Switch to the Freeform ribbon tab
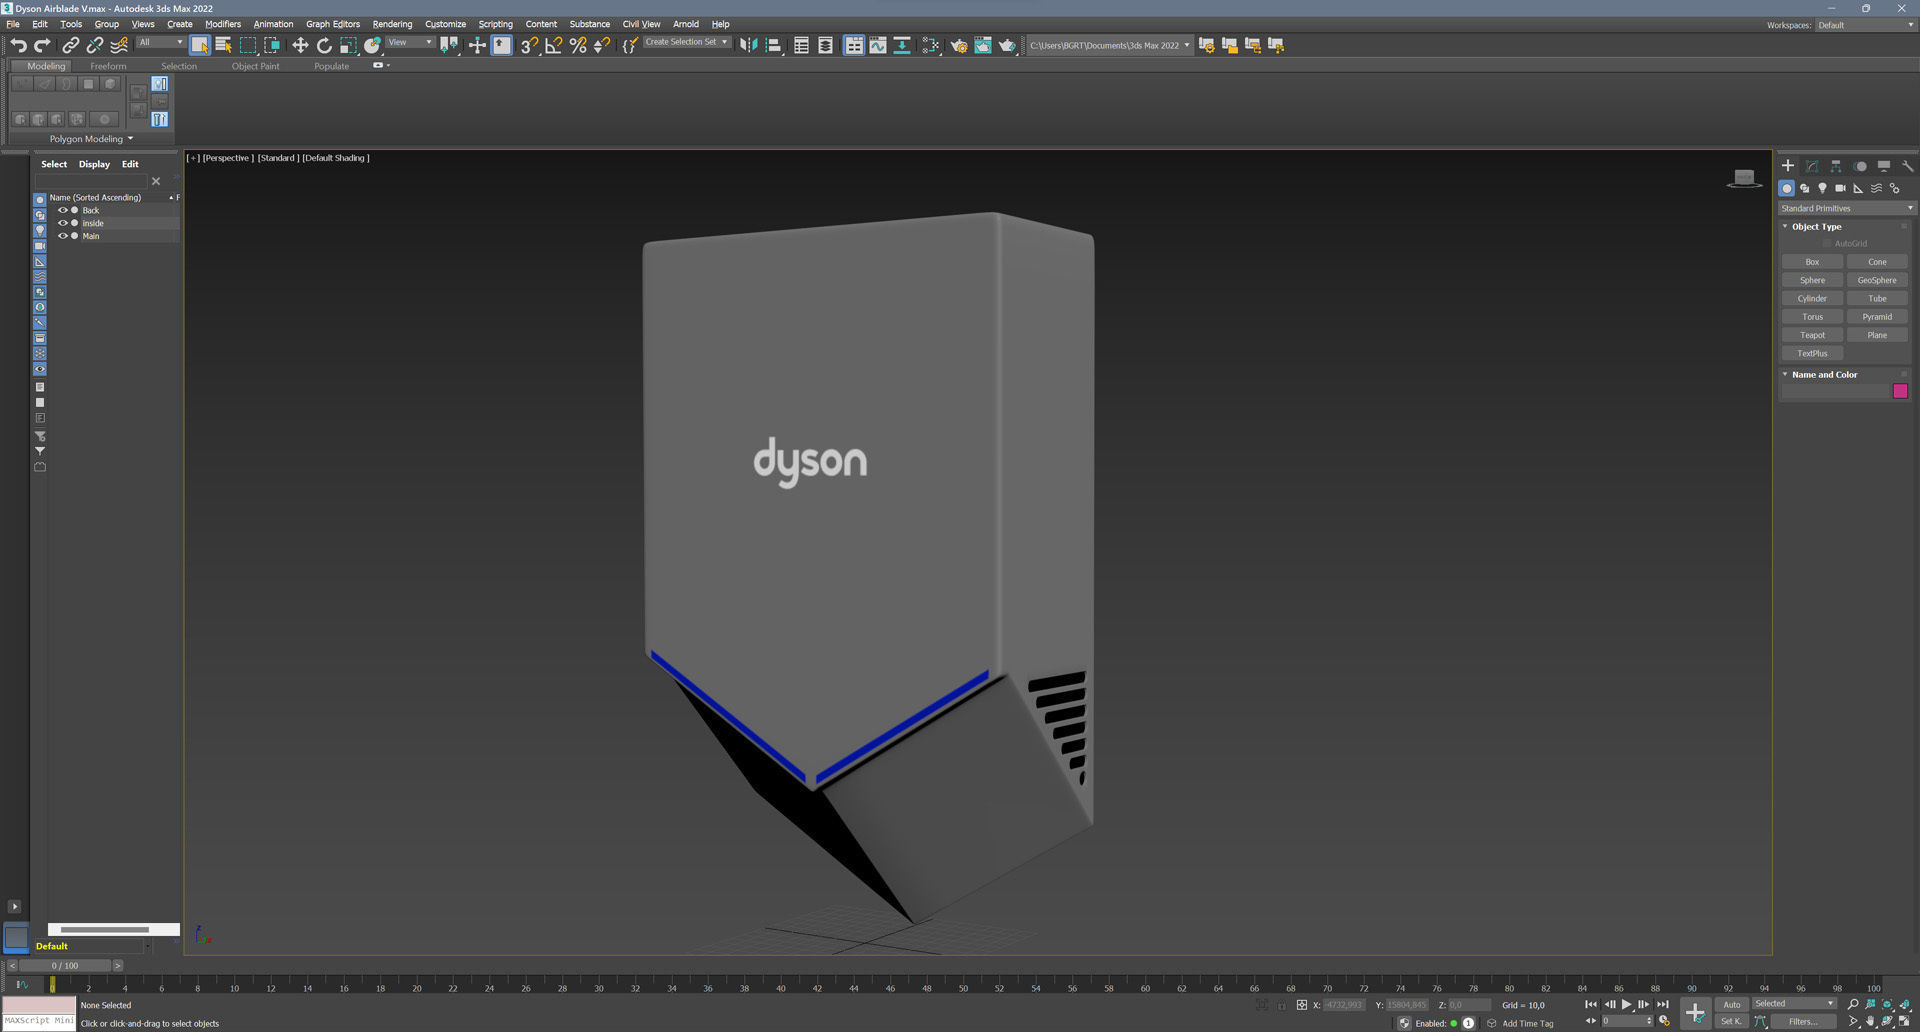The height and width of the screenshot is (1032, 1920). [108, 66]
